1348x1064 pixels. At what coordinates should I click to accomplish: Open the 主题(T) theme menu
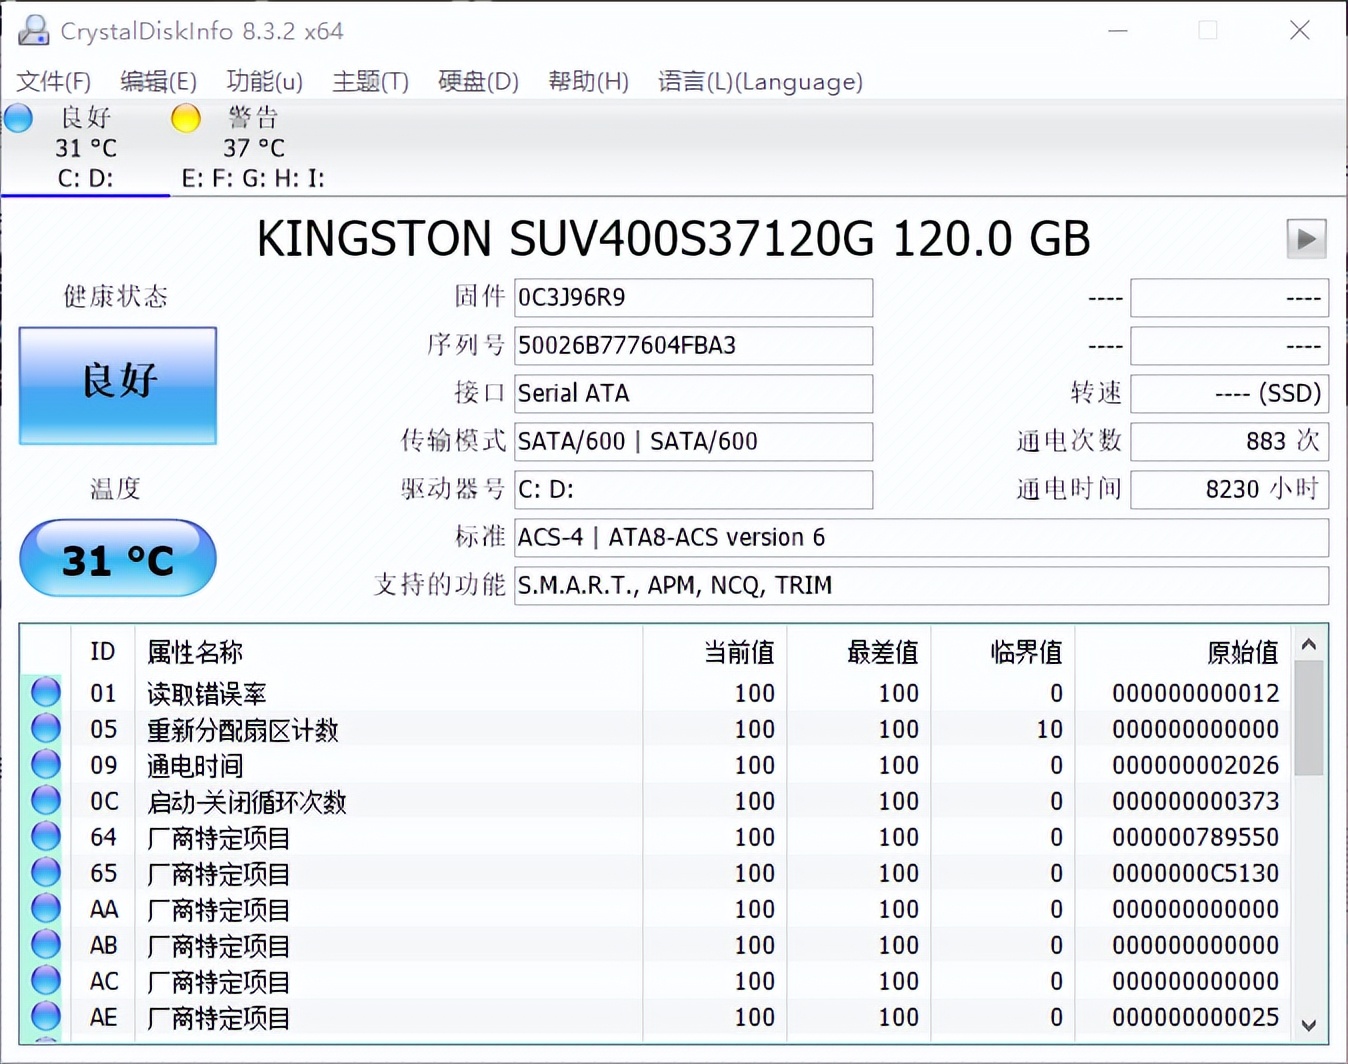click(370, 82)
